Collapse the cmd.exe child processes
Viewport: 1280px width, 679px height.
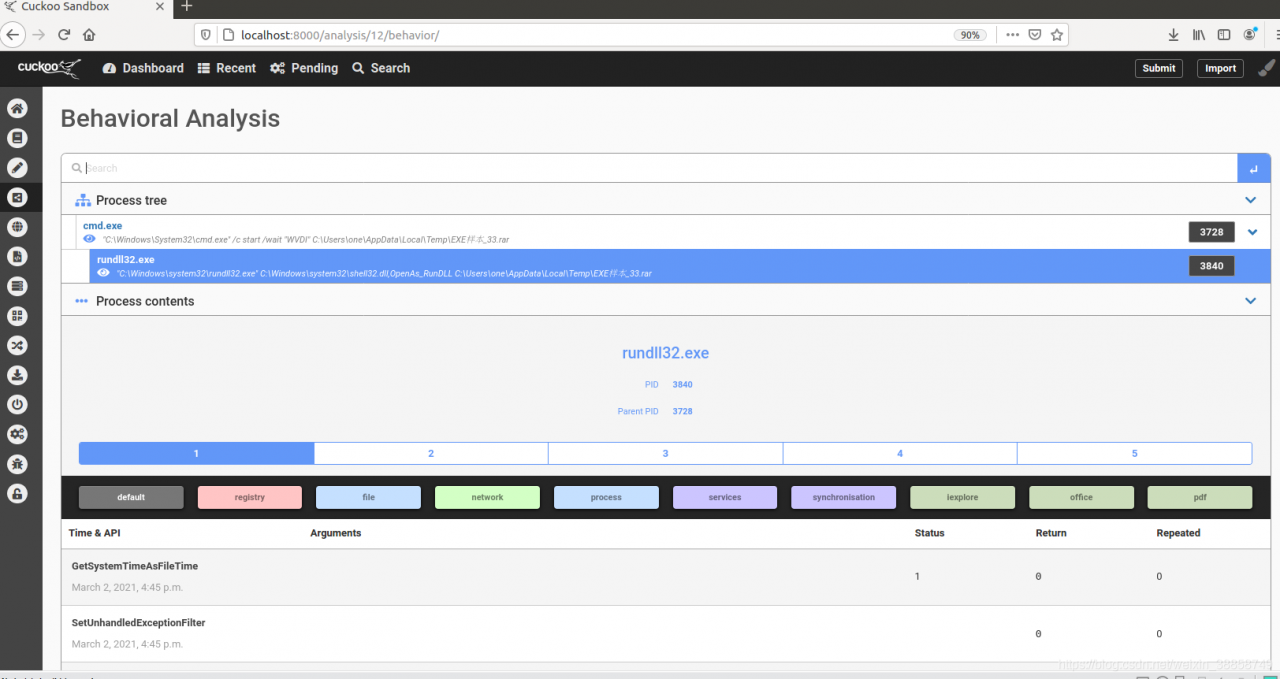pos(1252,232)
